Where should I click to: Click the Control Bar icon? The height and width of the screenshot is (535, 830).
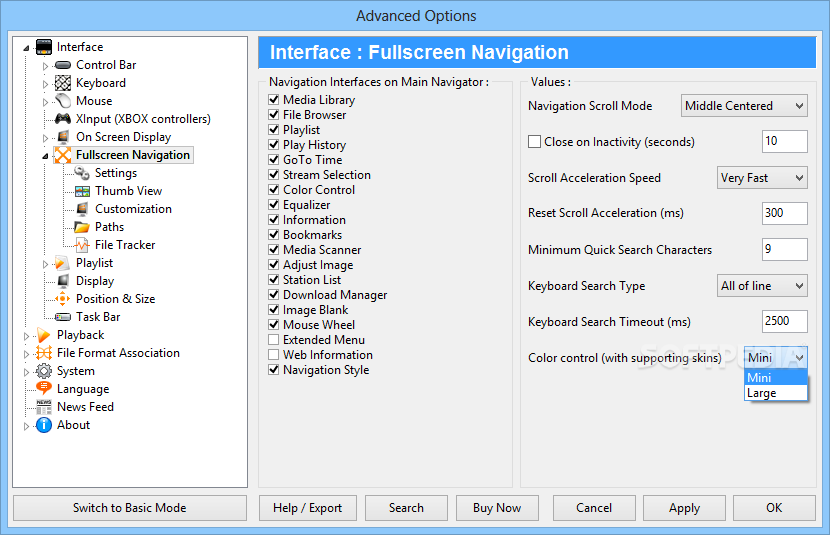(63, 65)
